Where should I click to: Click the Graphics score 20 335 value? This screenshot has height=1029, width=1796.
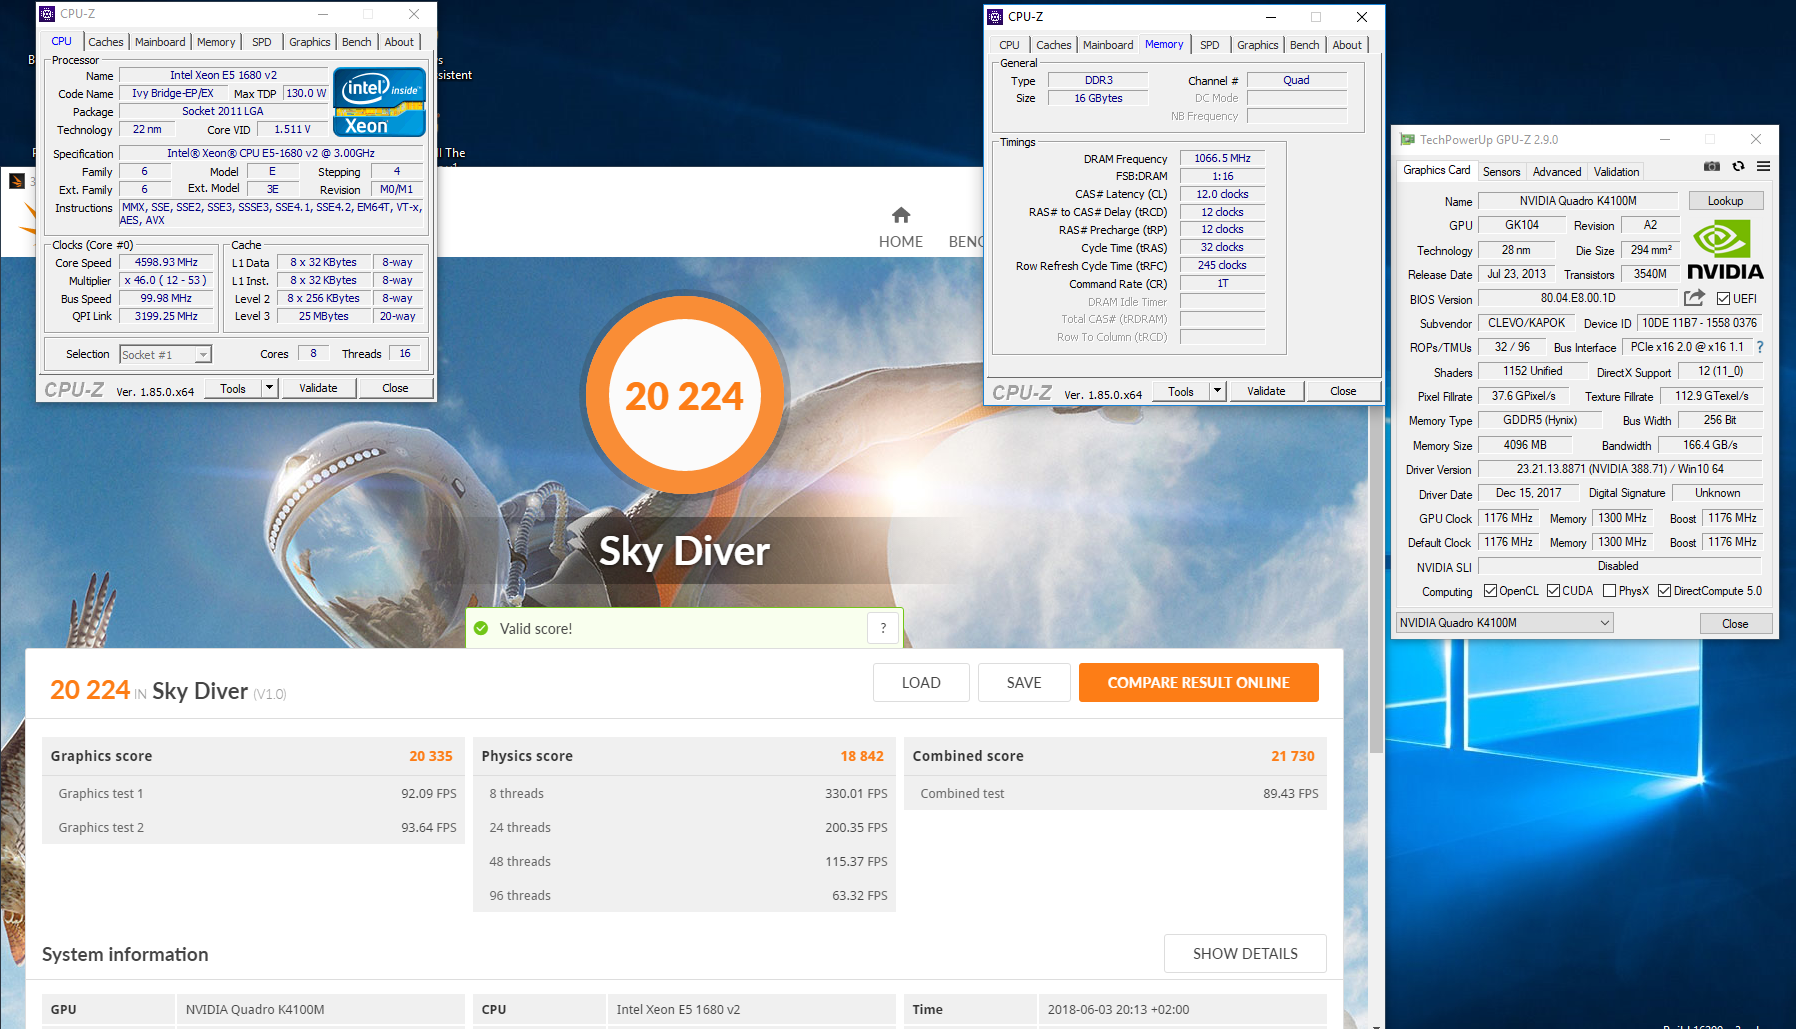point(431,756)
